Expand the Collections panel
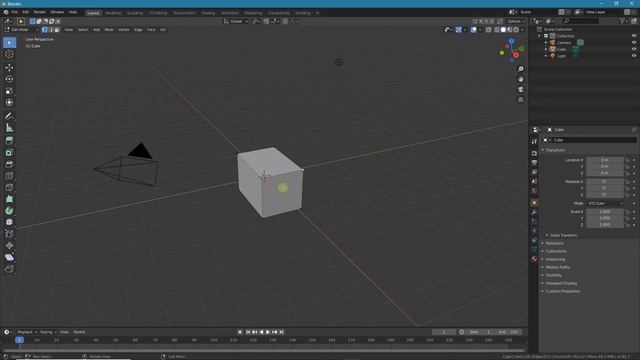The height and width of the screenshot is (360, 640). coord(556,251)
